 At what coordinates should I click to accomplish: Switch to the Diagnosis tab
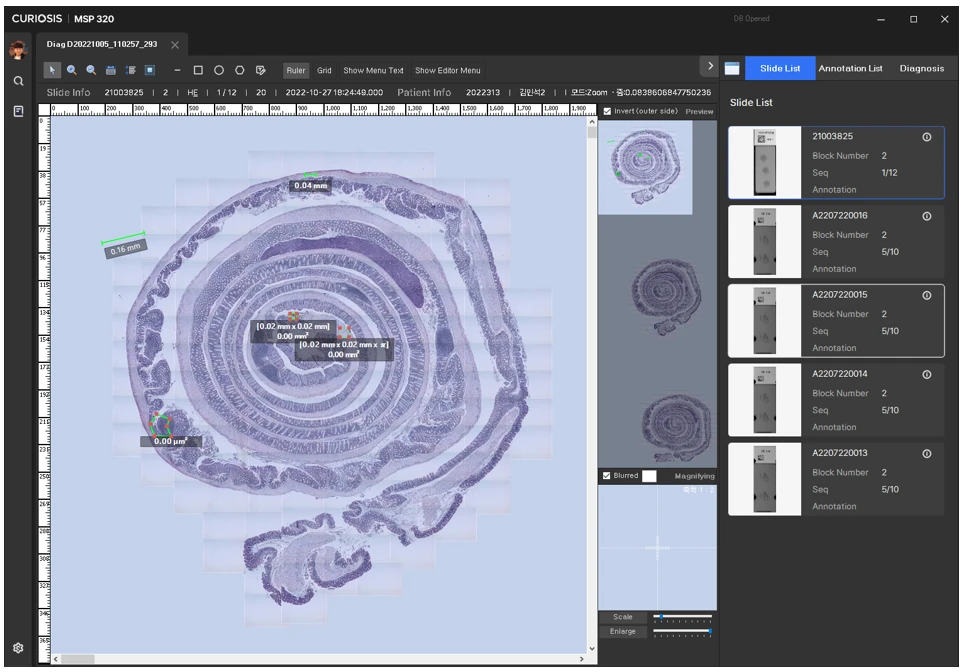[922, 68]
